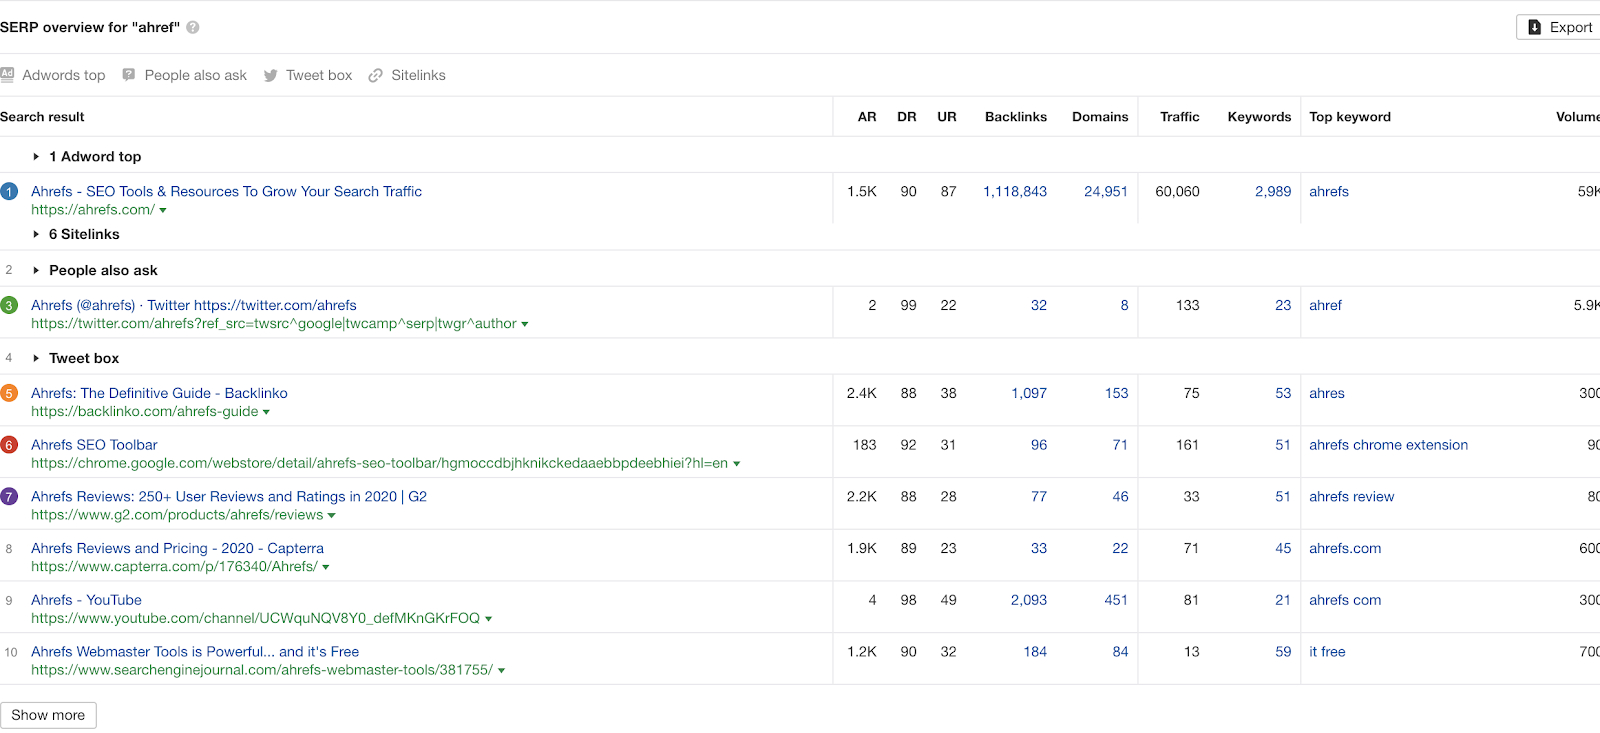Export the SERP overview data
The height and width of the screenshot is (733, 1600).
(x=1559, y=27)
